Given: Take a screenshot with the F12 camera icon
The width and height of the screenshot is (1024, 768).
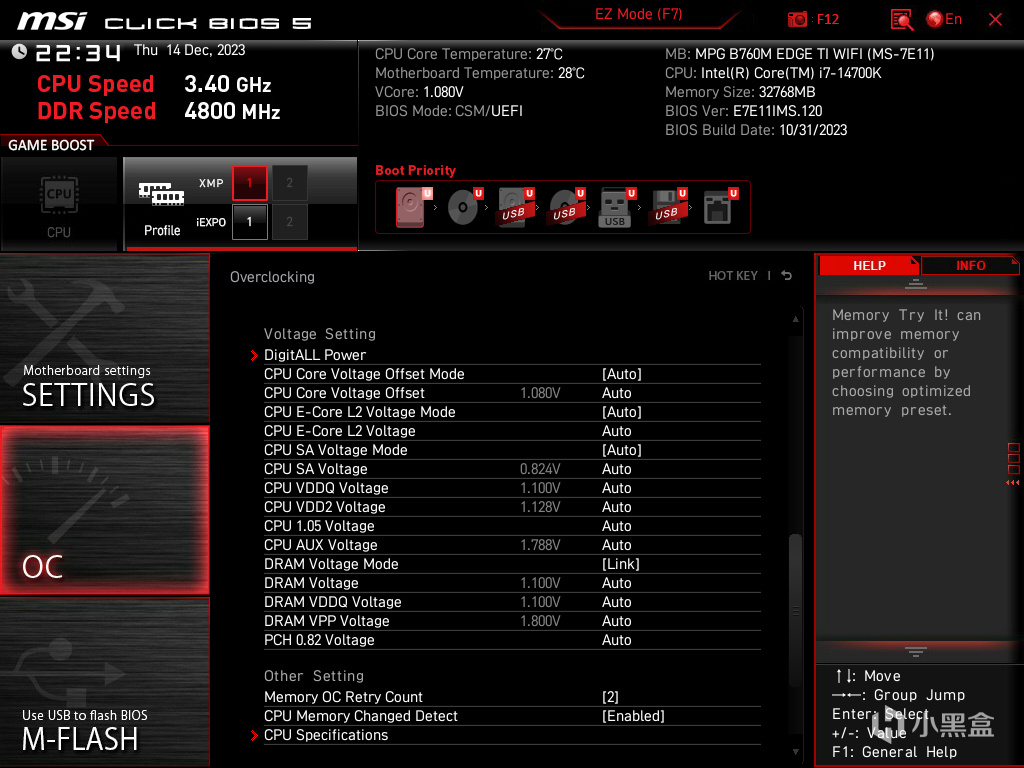Looking at the screenshot, I should [797, 20].
